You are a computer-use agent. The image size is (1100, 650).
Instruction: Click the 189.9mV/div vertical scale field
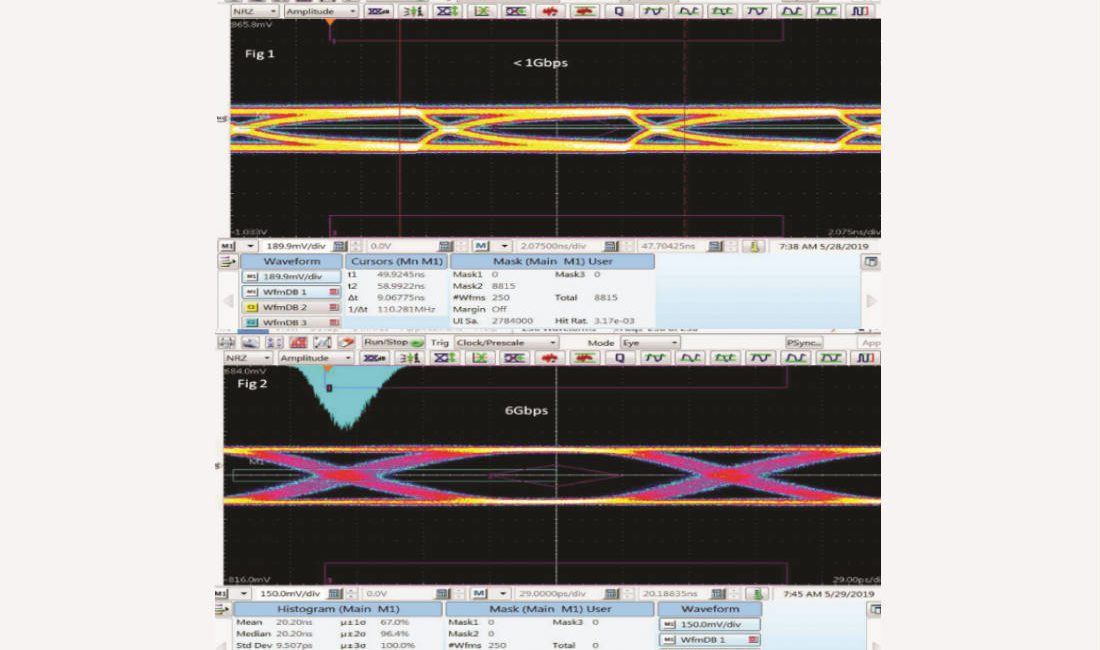pos(295,246)
